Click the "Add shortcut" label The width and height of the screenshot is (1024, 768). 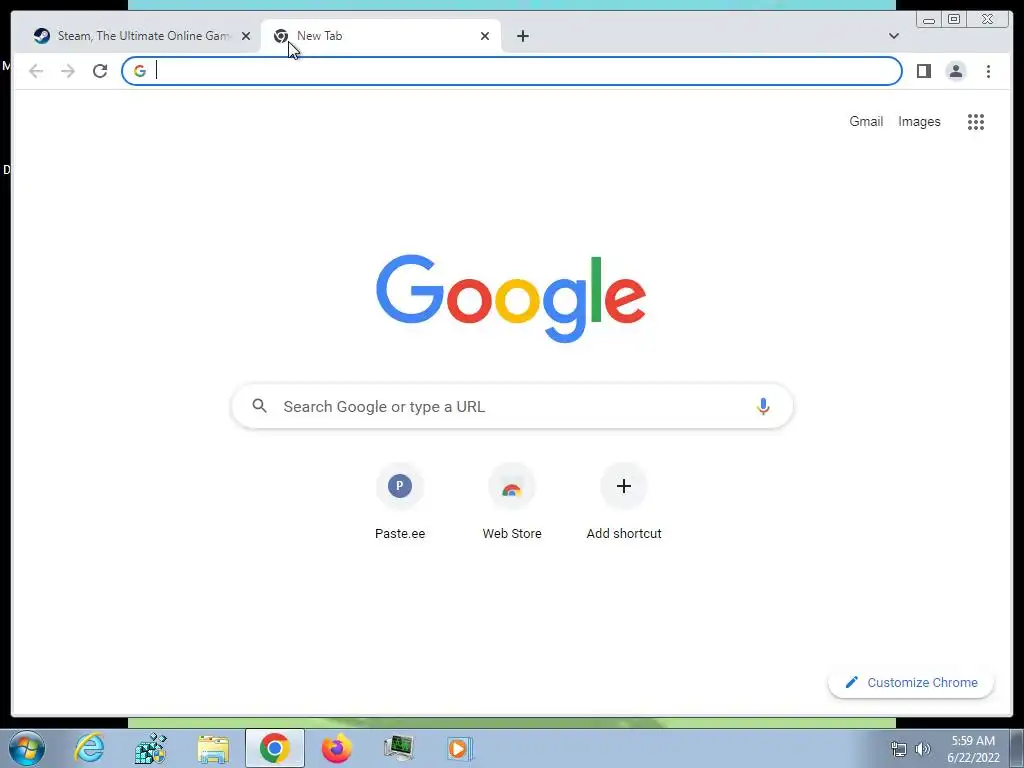point(624,534)
